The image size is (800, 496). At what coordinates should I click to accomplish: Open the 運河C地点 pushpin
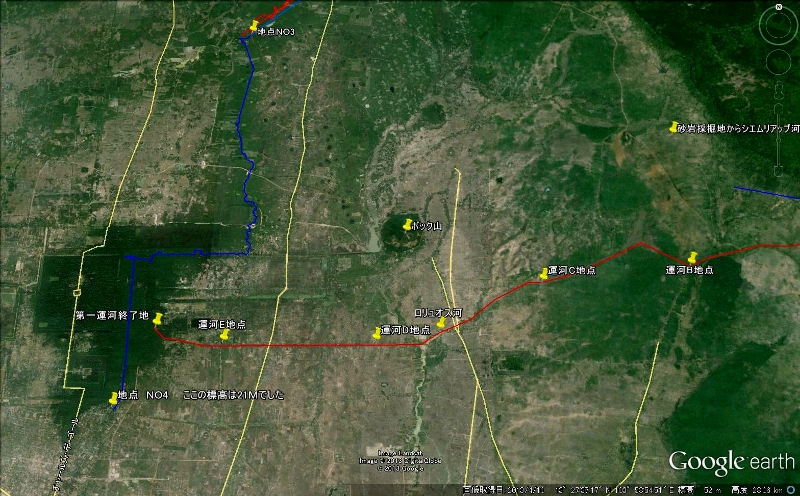[x=544, y=273]
